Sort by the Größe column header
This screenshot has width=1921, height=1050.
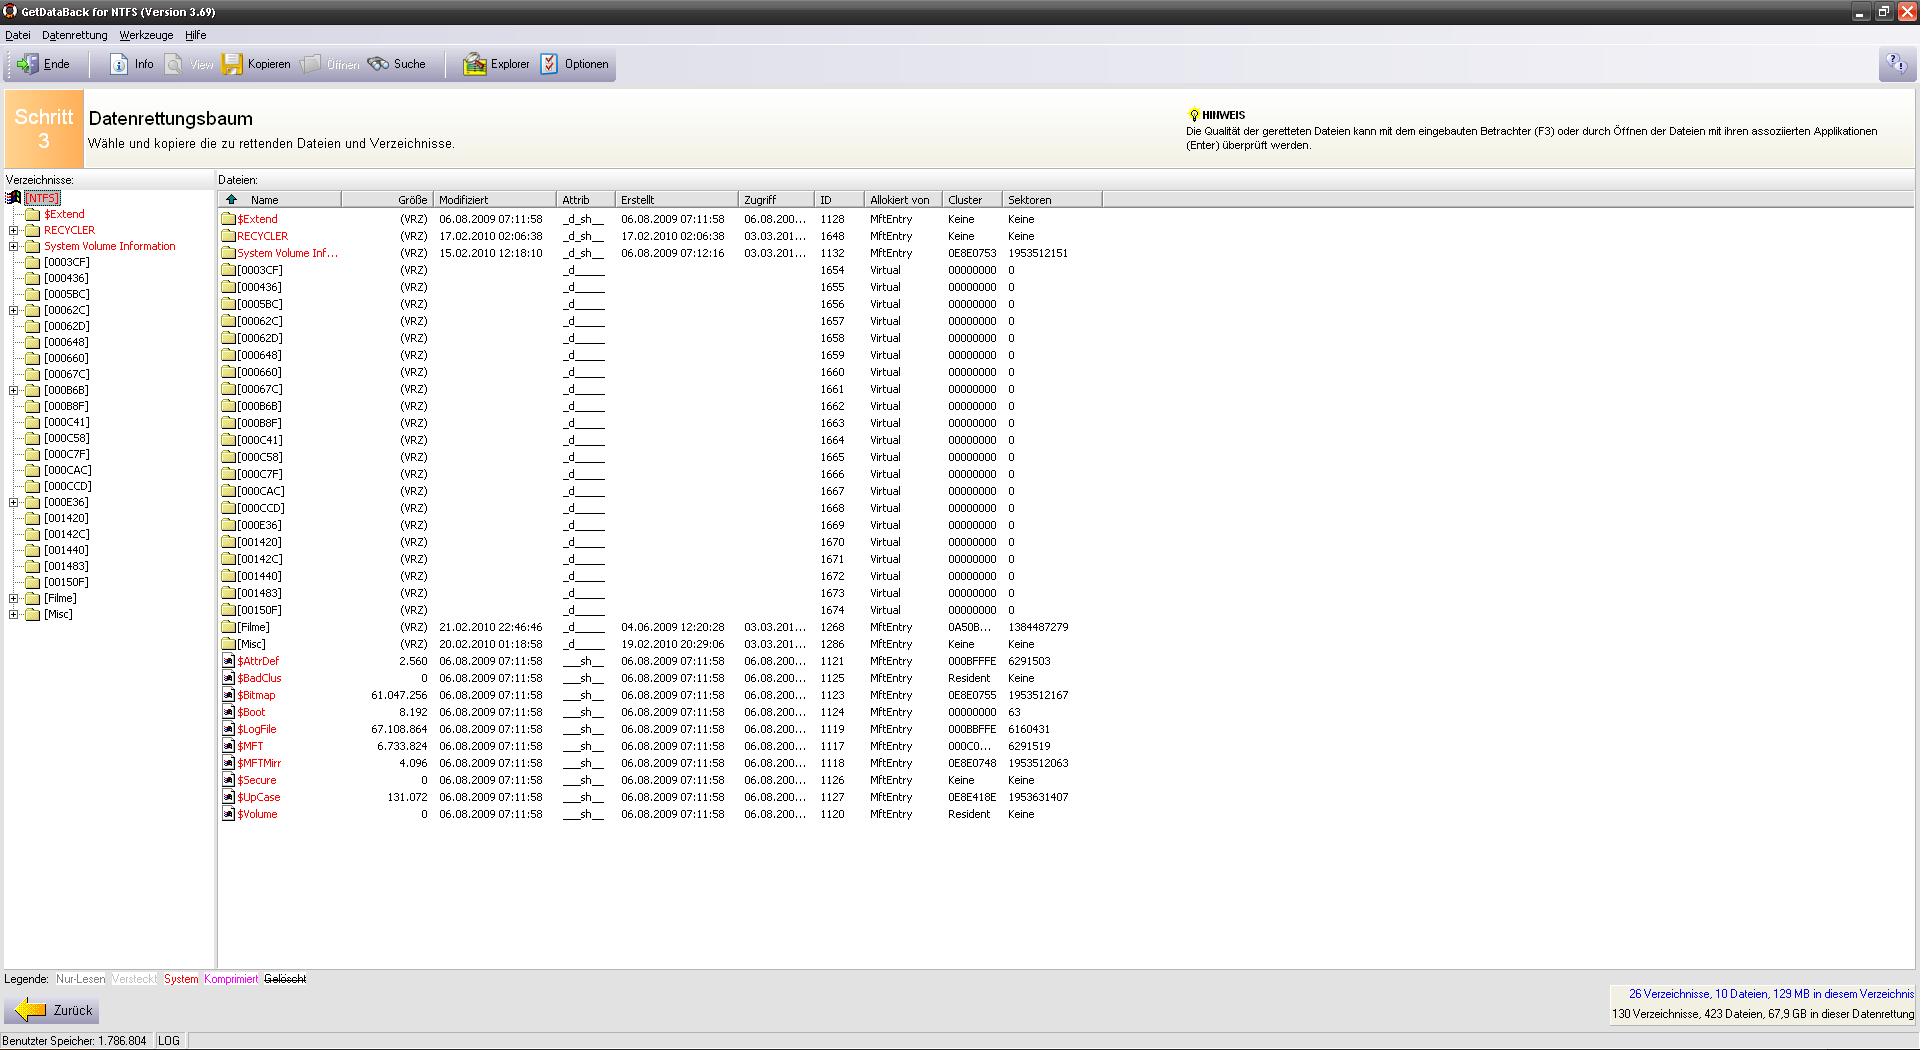pyautogui.click(x=387, y=200)
